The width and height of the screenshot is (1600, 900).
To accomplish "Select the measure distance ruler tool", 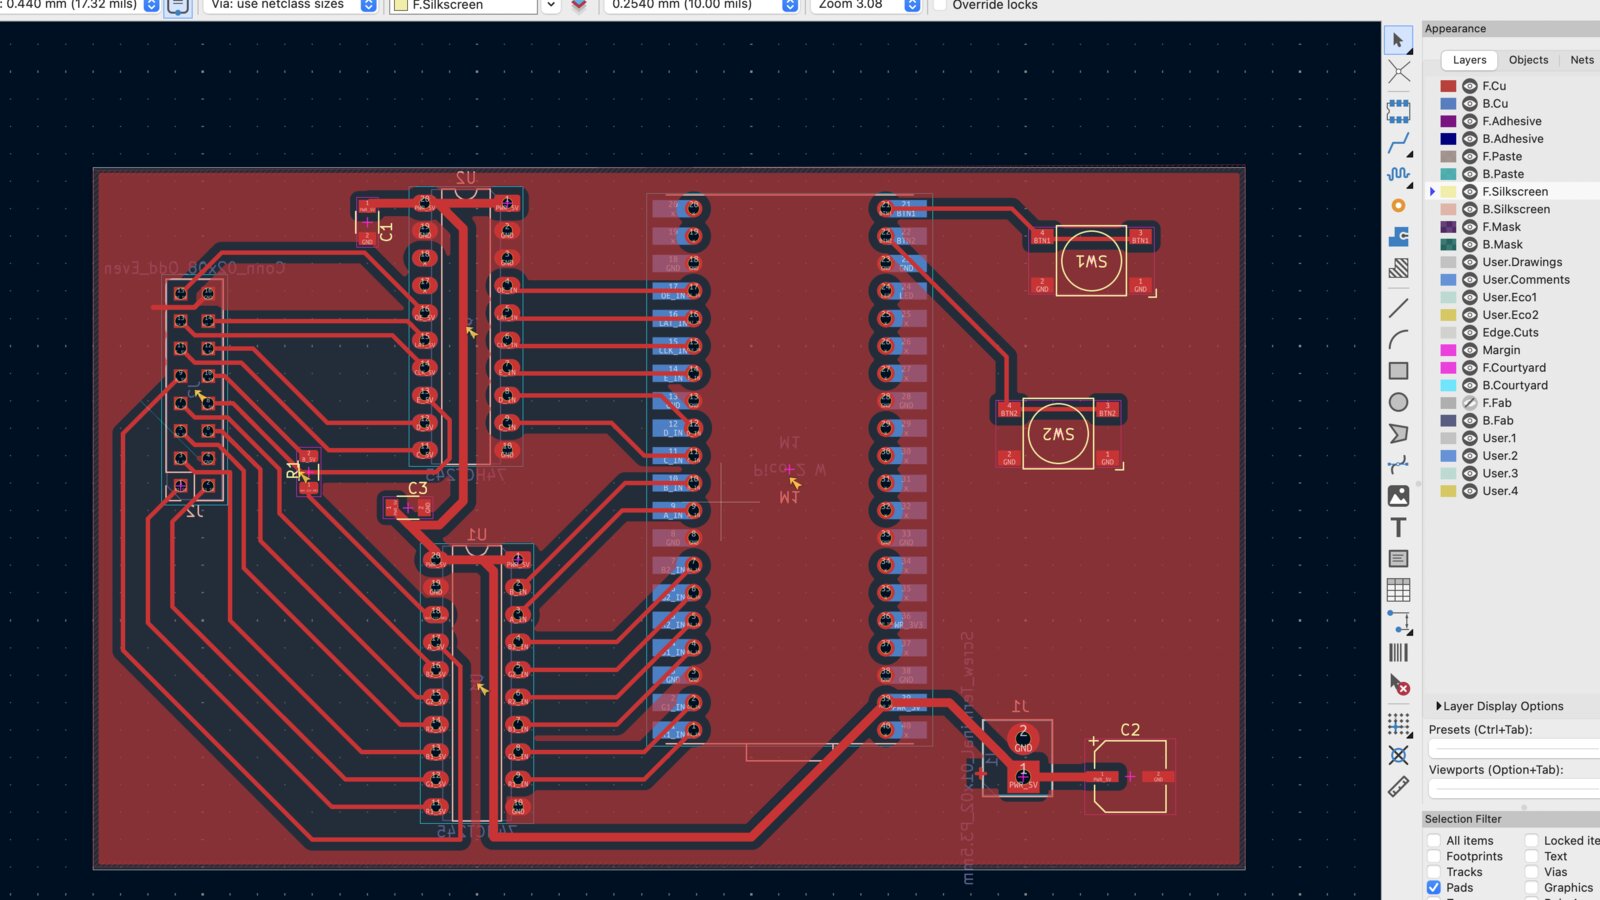I will (1398, 787).
